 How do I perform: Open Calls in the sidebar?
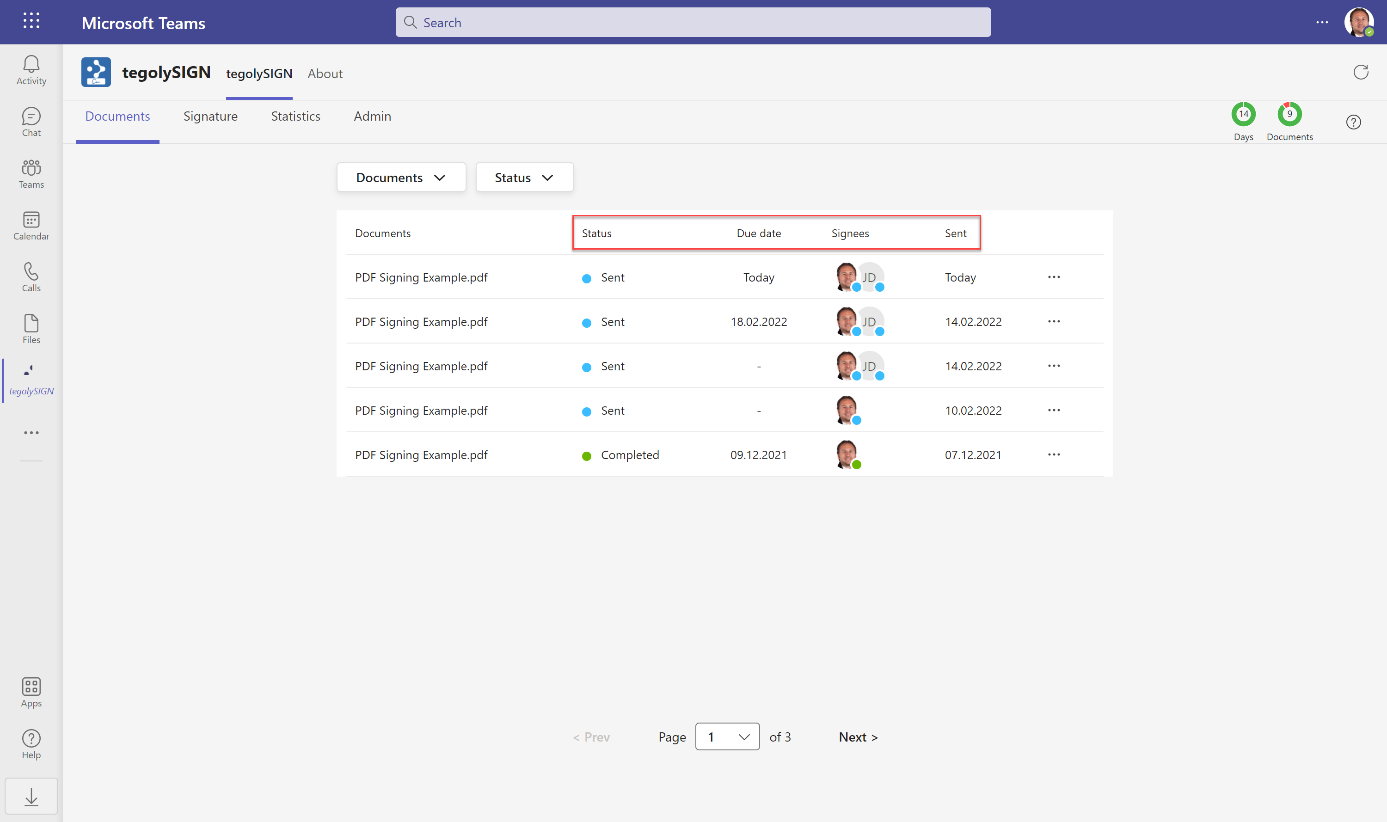click(x=31, y=277)
